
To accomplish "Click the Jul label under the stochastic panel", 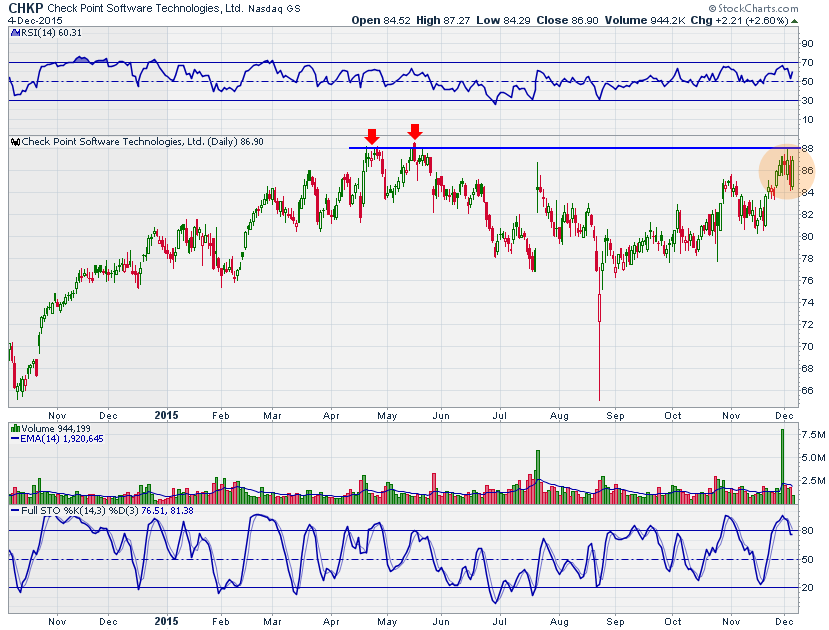I will tap(500, 622).
